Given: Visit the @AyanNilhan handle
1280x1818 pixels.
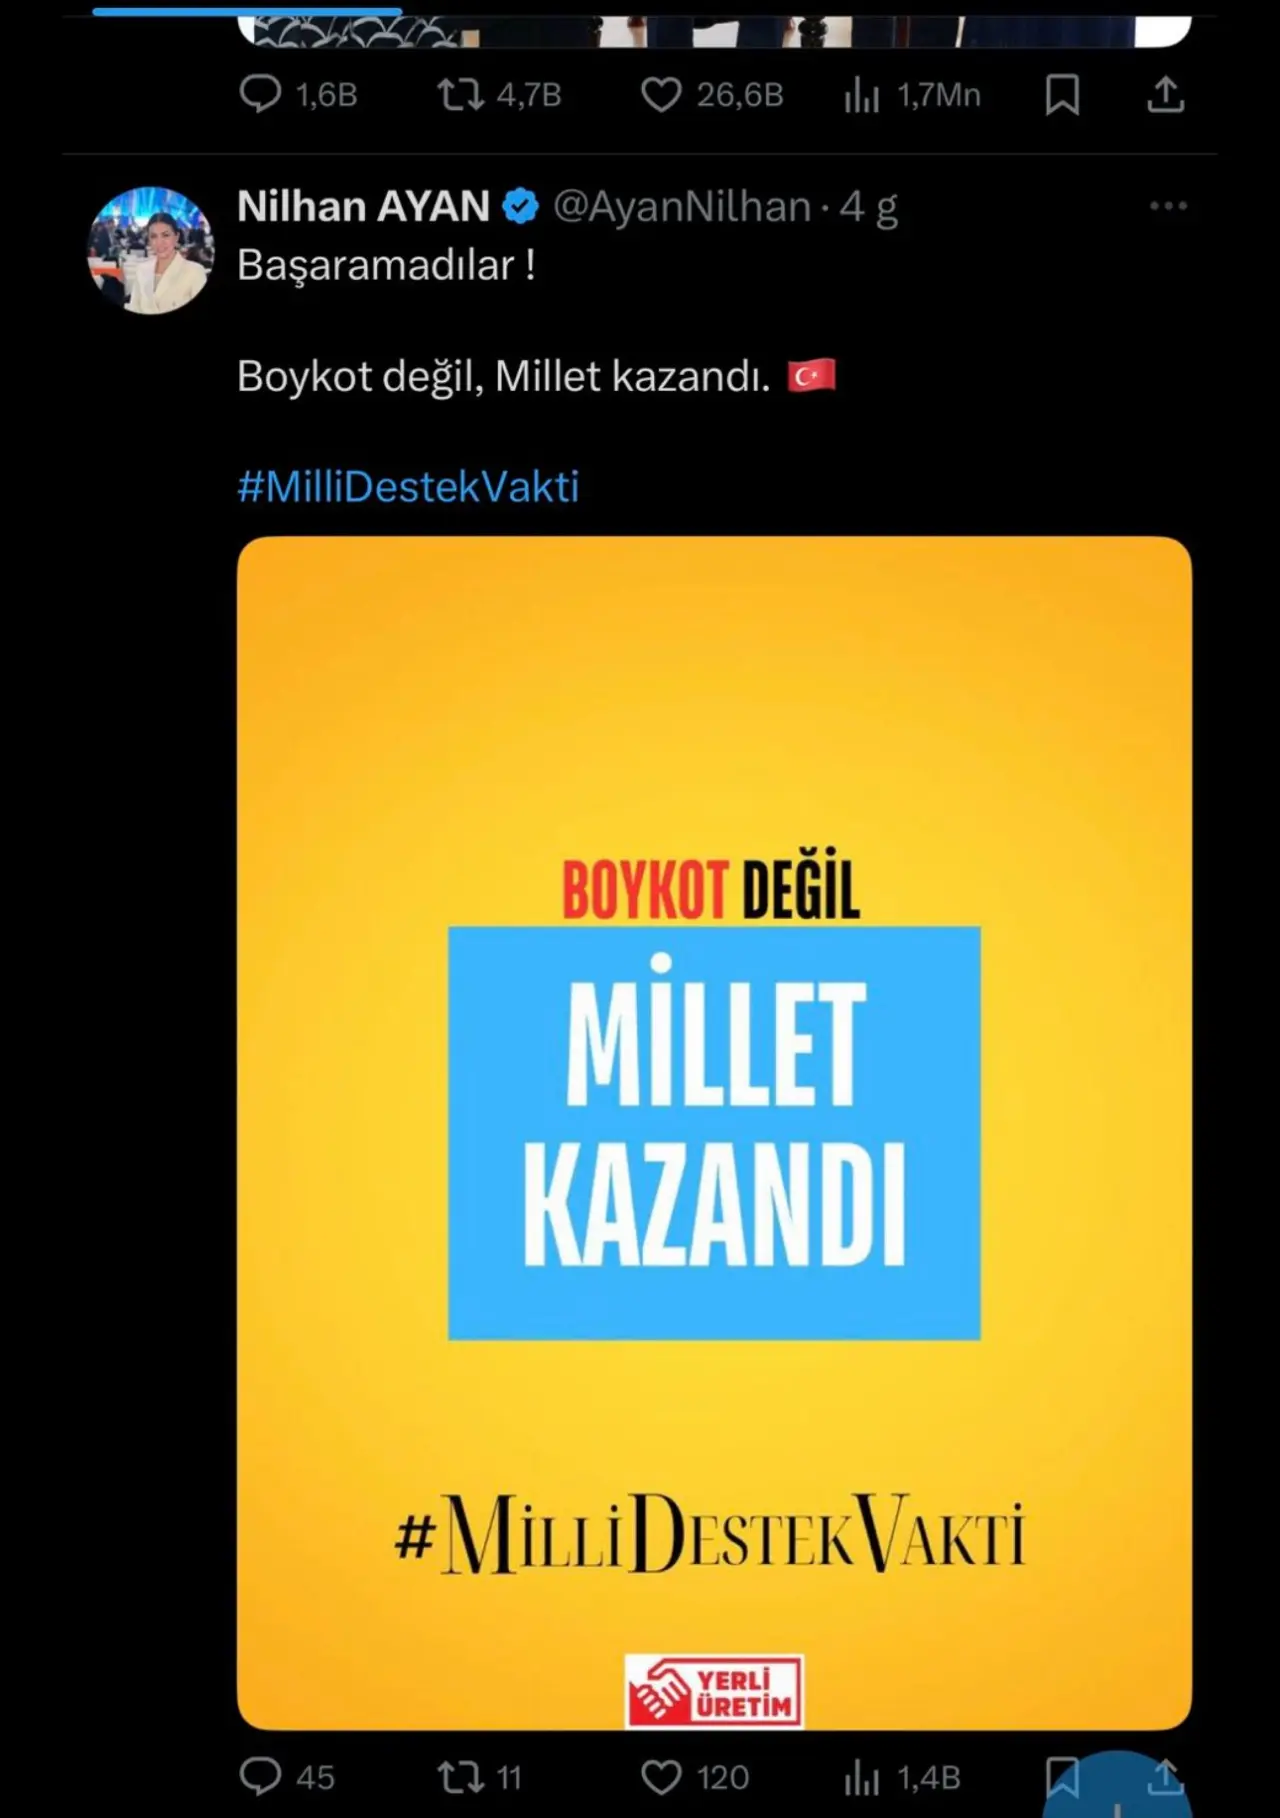Looking at the screenshot, I should 682,207.
